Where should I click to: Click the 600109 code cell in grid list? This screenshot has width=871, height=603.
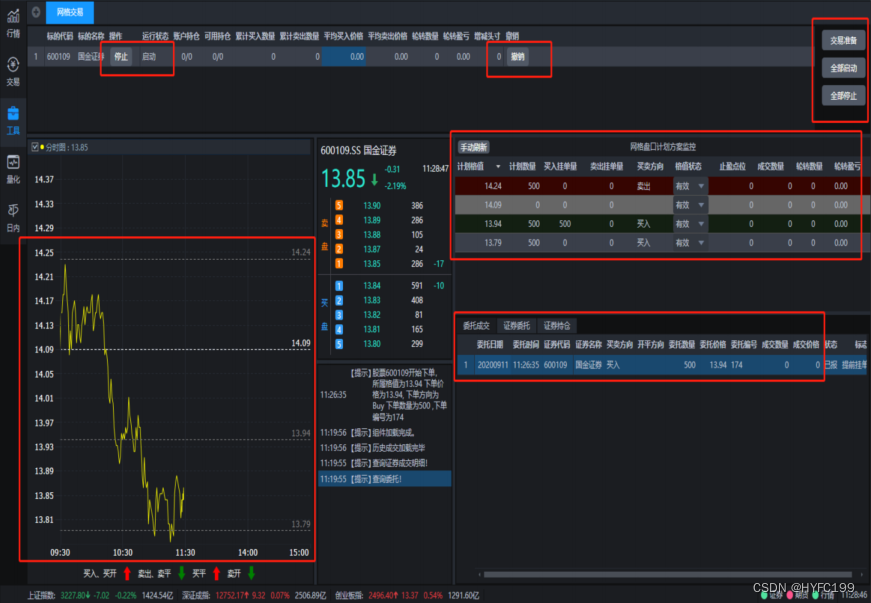point(58,57)
